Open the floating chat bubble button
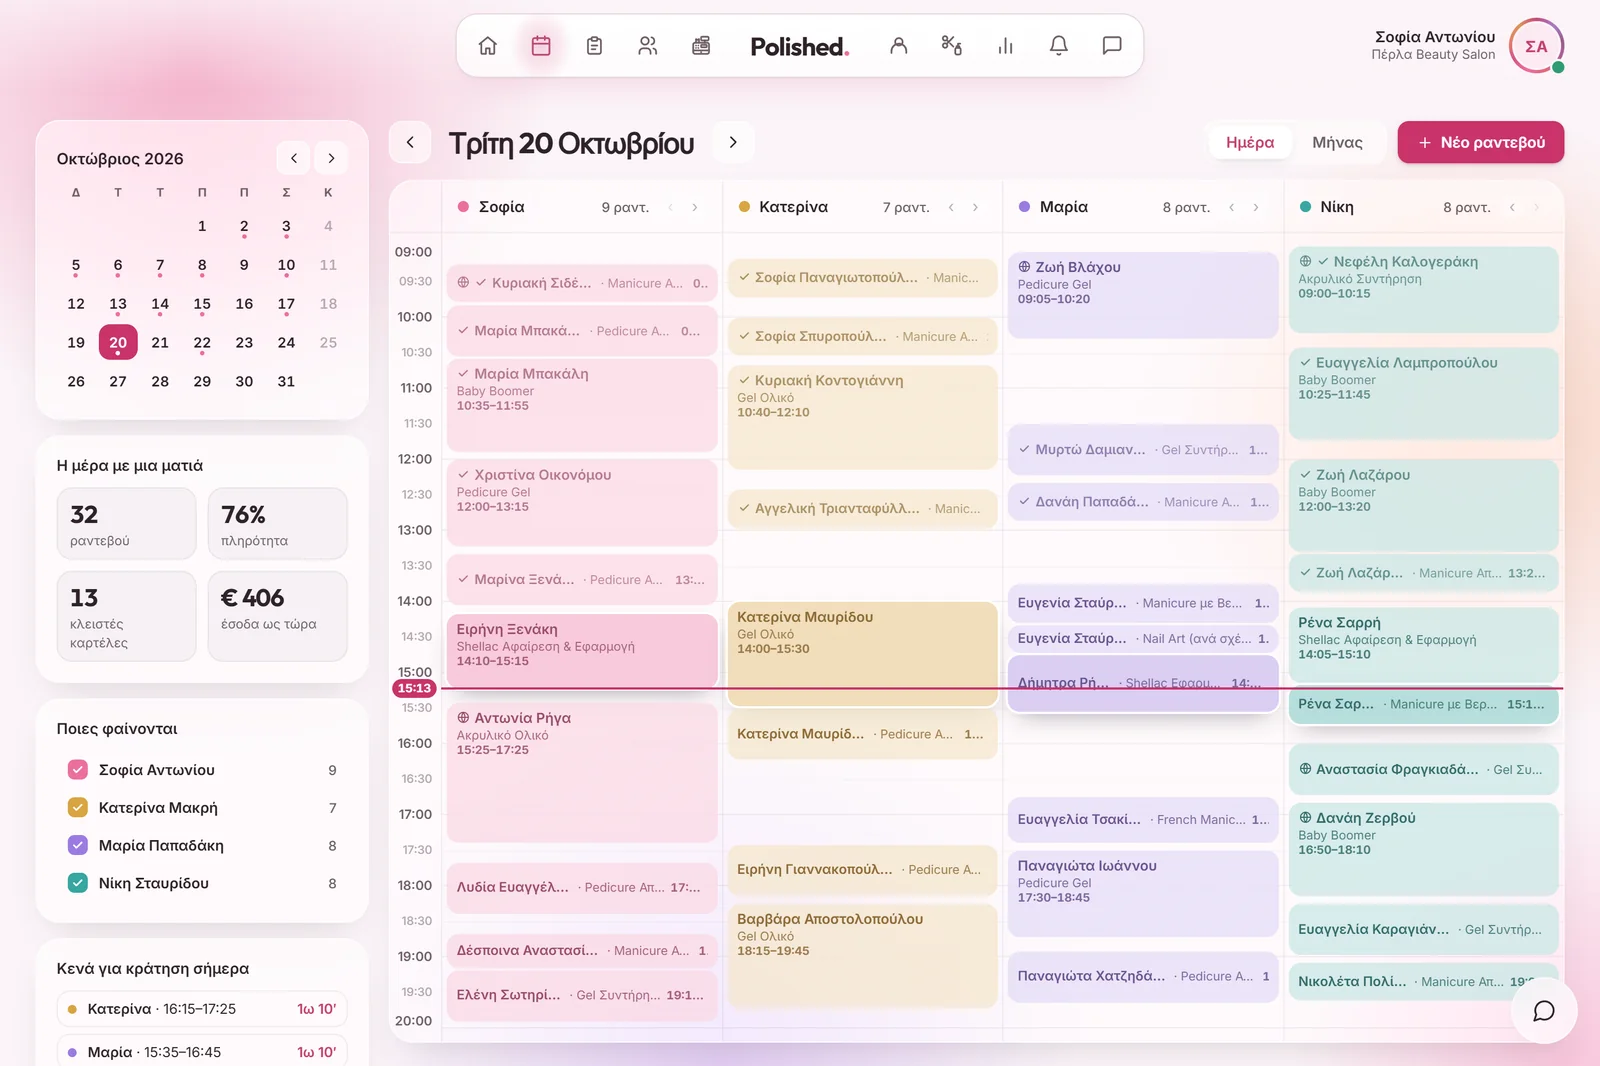This screenshot has width=1600, height=1066. pos(1544,1011)
